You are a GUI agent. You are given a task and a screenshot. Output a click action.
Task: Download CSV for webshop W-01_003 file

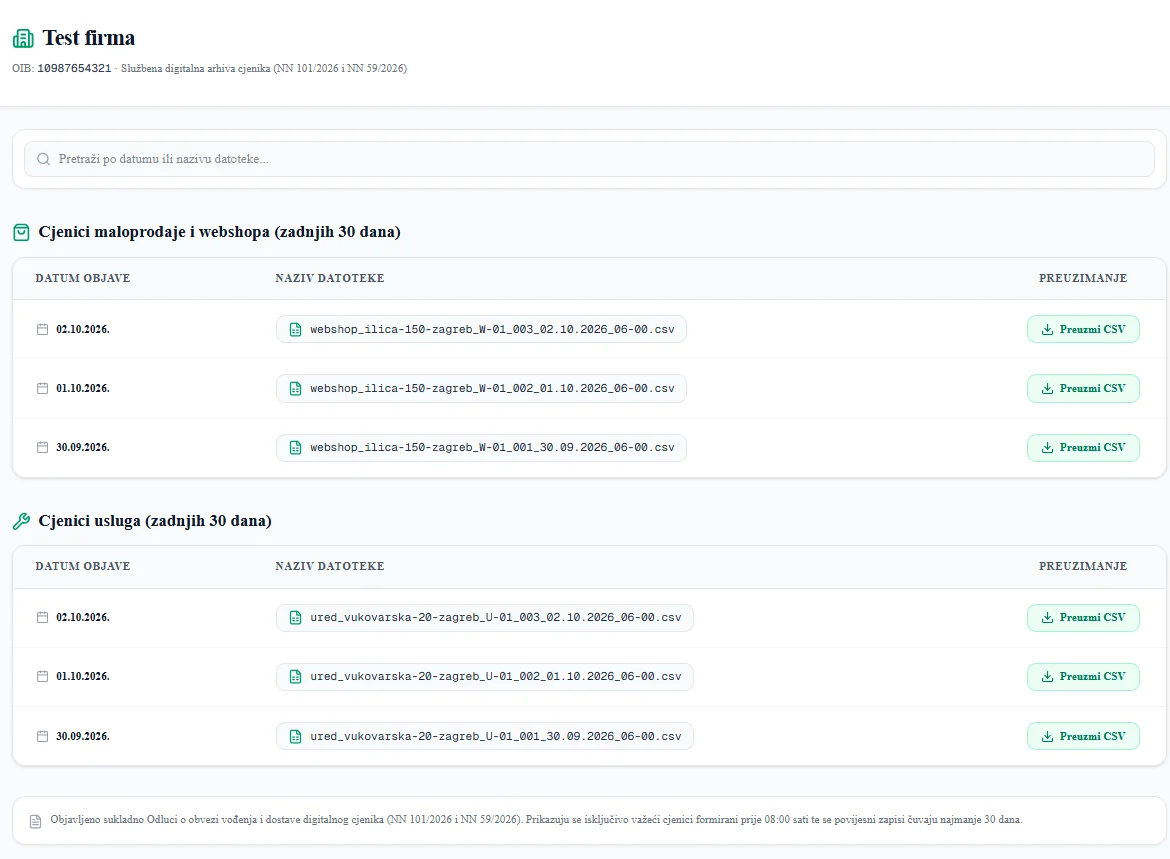(1083, 329)
